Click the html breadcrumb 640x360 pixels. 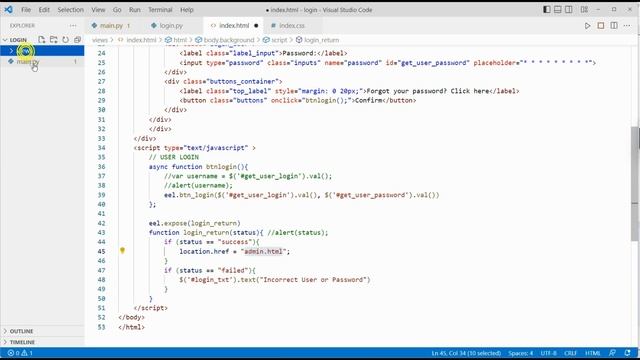tap(180, 40)
